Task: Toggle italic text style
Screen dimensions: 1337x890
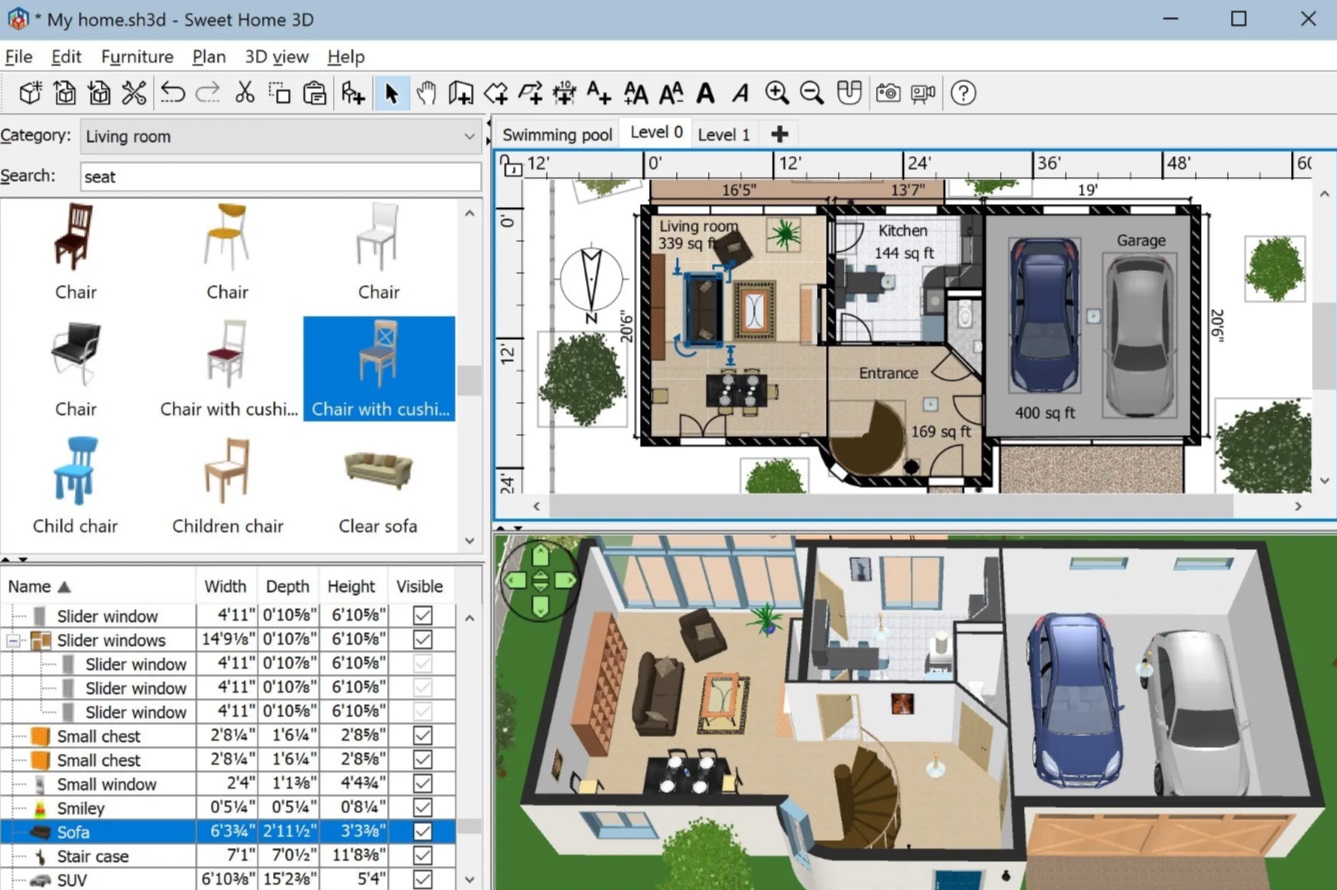Action: (x=740, y=93)
